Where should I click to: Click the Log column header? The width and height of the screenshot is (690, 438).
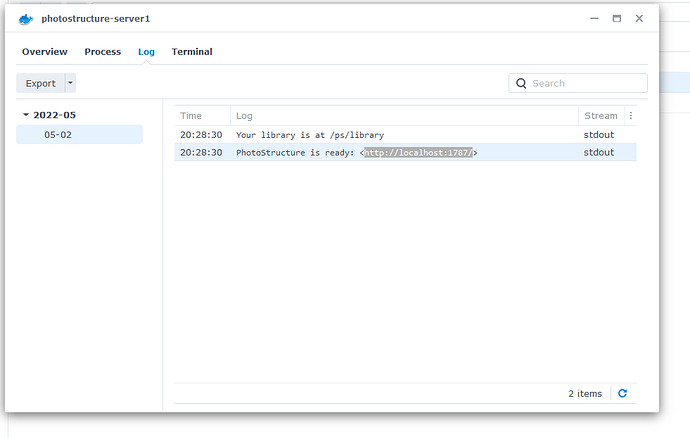(404, 115)
